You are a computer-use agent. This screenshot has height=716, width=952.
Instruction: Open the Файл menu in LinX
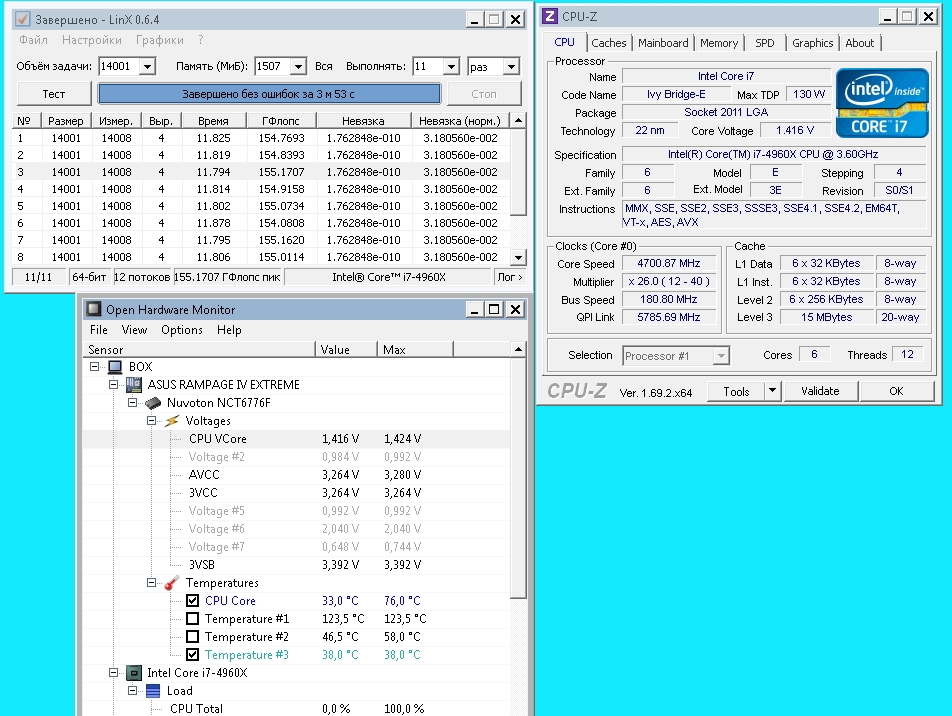click(33, 40)
